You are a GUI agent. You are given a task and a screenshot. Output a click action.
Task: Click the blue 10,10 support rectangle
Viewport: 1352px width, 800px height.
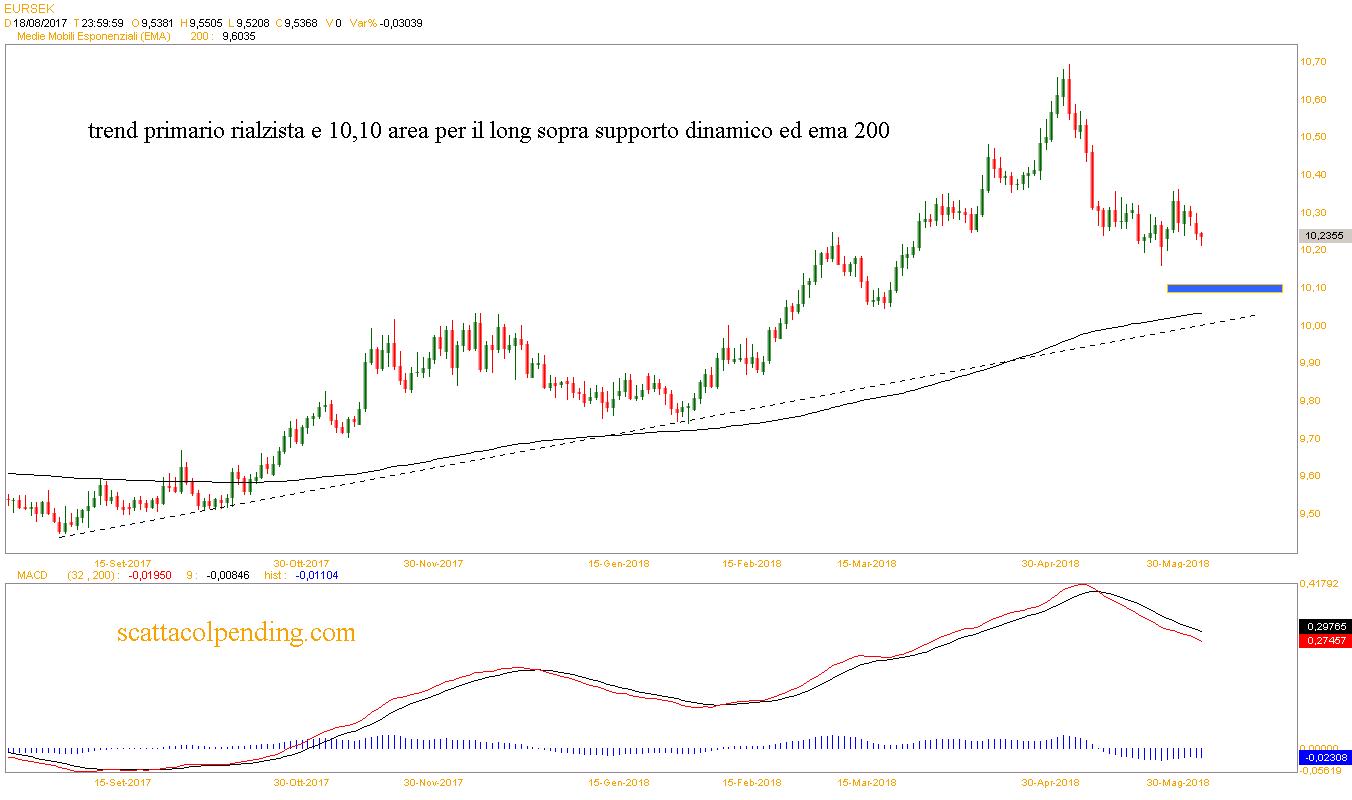tap(1224, 289)
